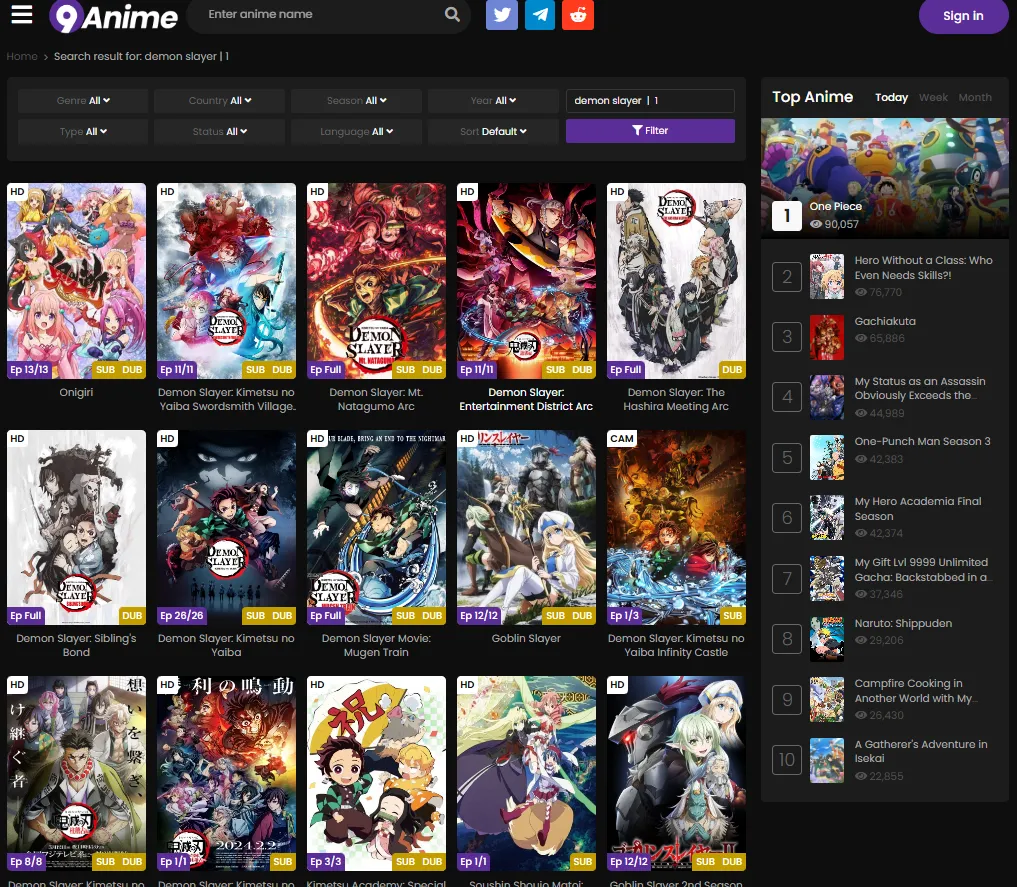
Task: Click the search magnifier icon
Action: pos(452,15)
